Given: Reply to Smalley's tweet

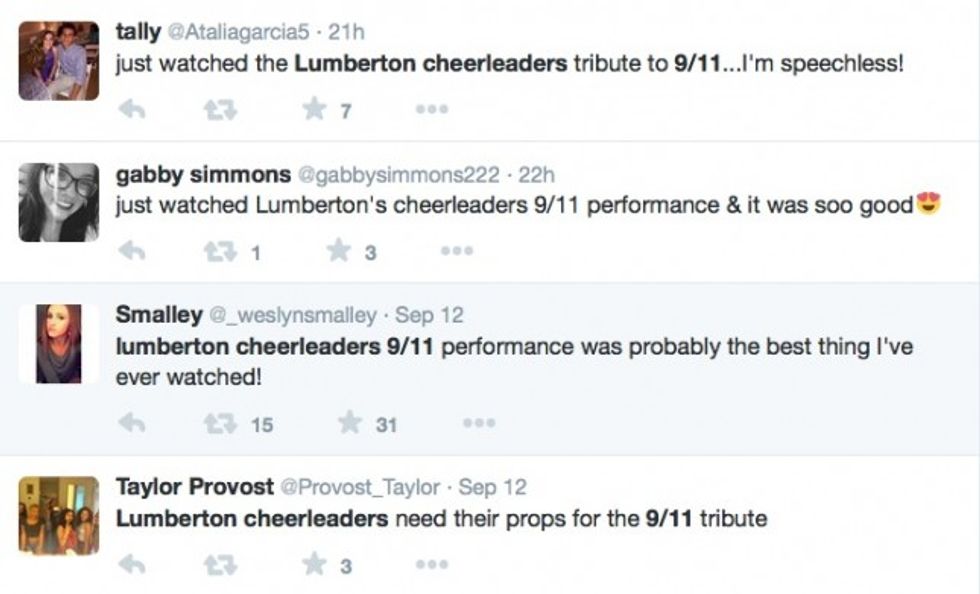Looking at the screenshot, I should click(132, 424).
